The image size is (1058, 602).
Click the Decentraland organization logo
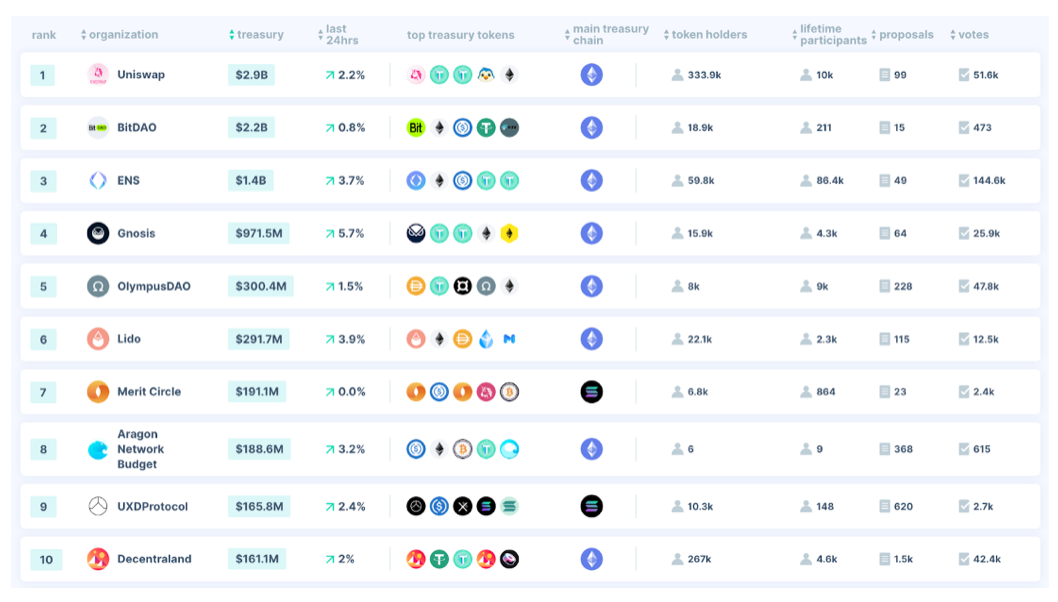[98, 559]
